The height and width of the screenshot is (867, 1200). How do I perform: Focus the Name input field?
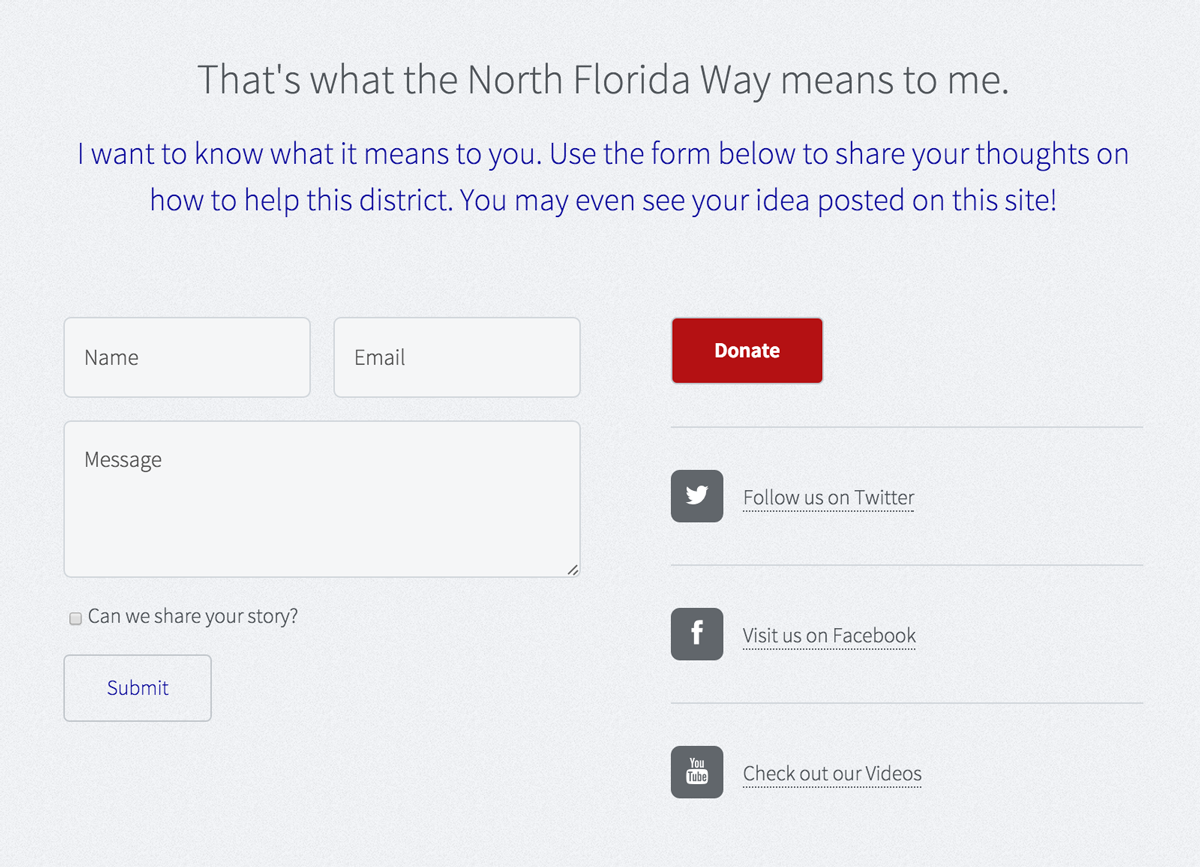[187, 357]
